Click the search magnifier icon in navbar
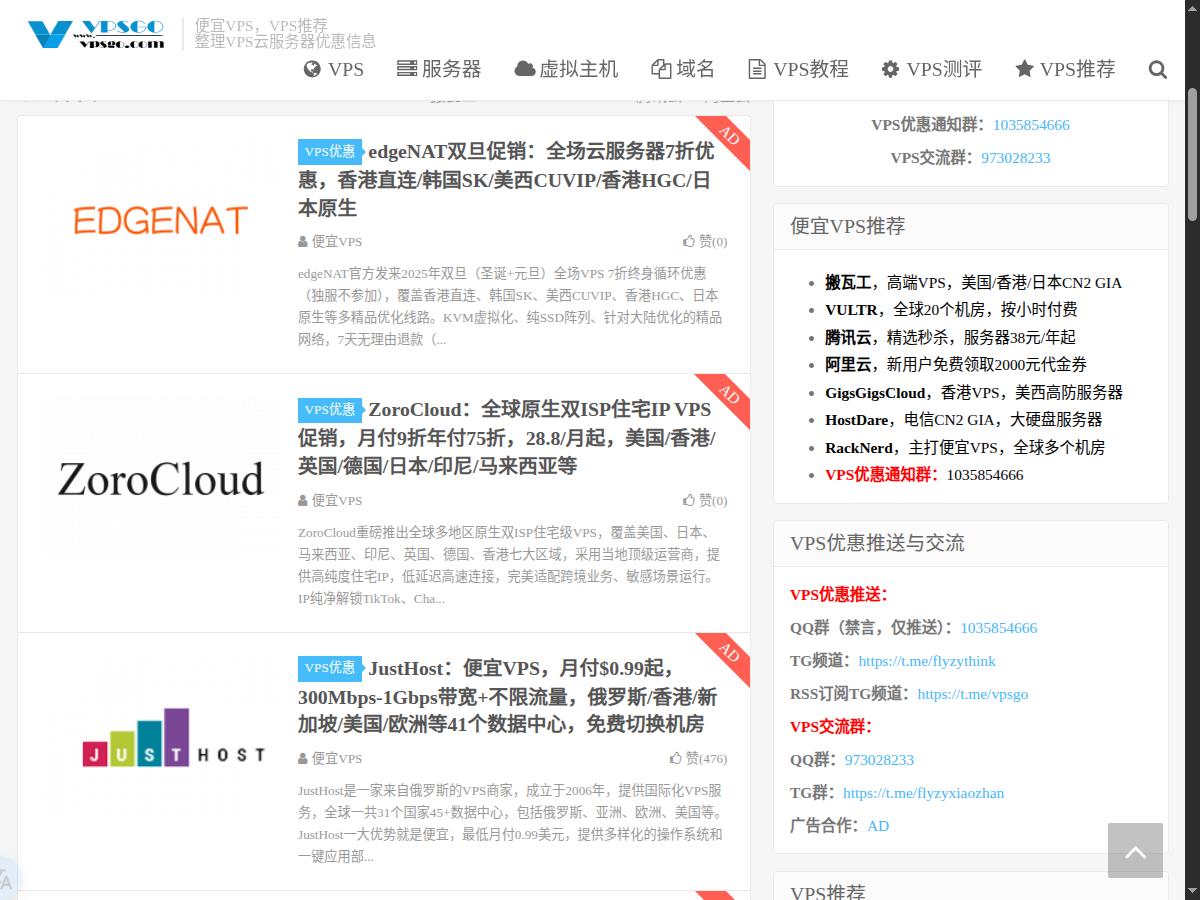 1157,69
